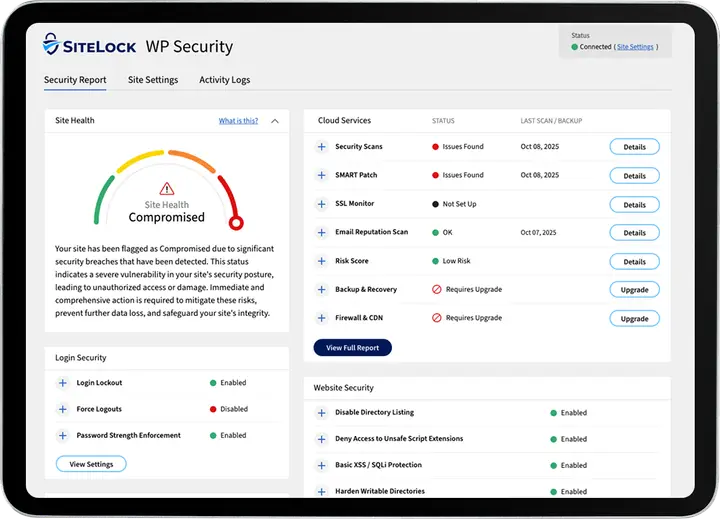
Task: Collapse the Site Health panel chevron
Action: pyautogui.click(x=275, y=121)
